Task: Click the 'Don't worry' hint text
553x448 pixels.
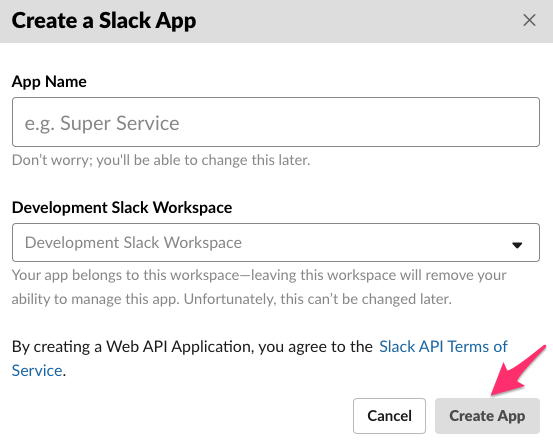Action: 161,160
